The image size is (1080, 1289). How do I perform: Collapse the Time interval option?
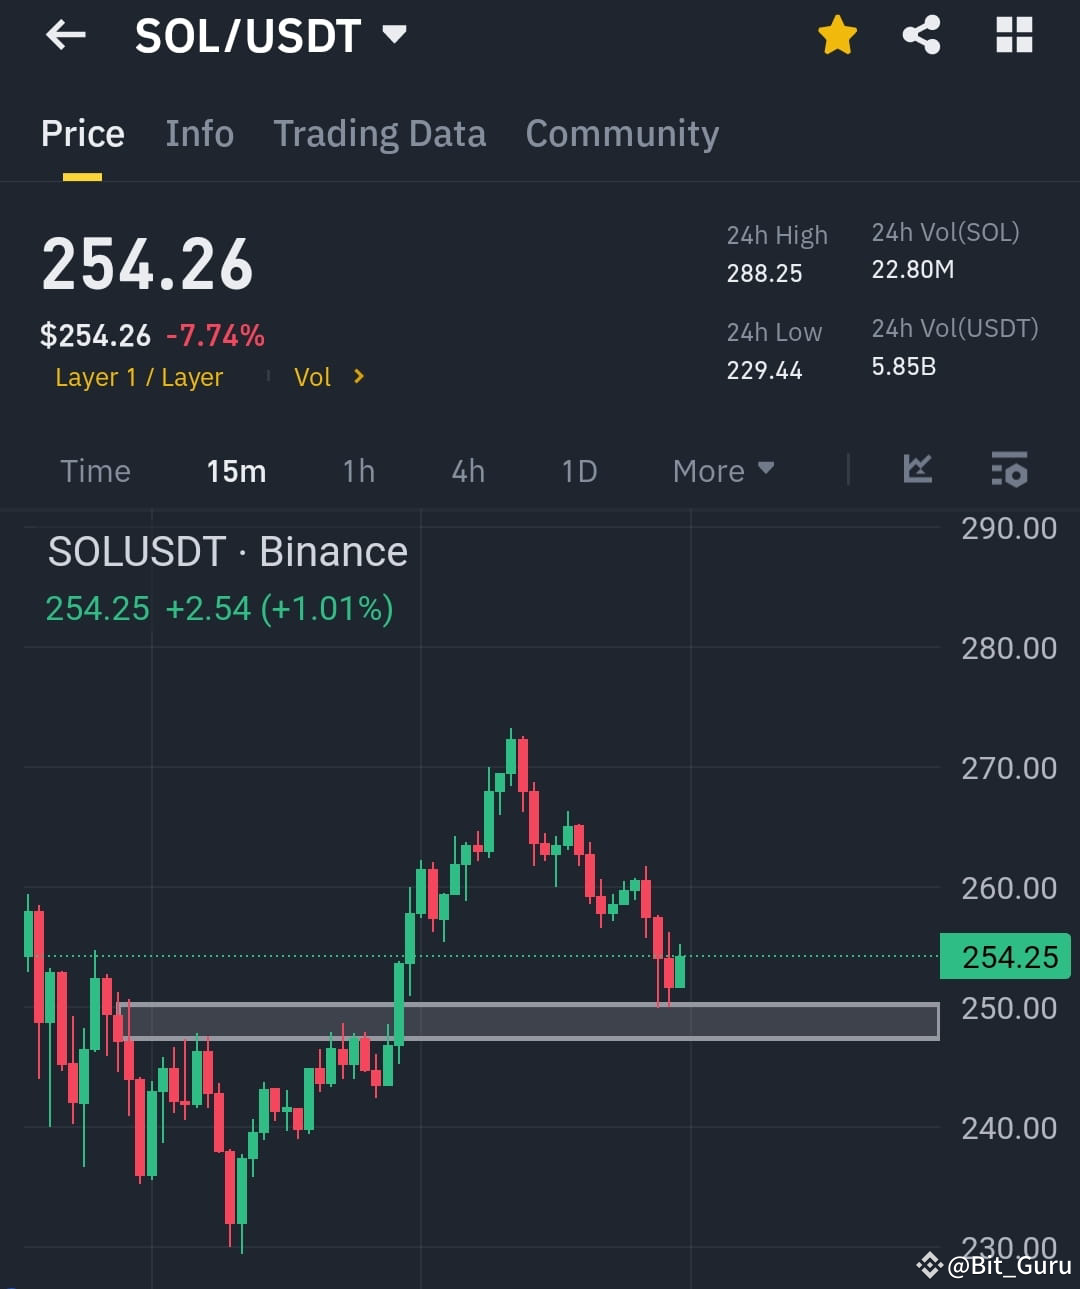pyautogui.click(x=95, y=470)
